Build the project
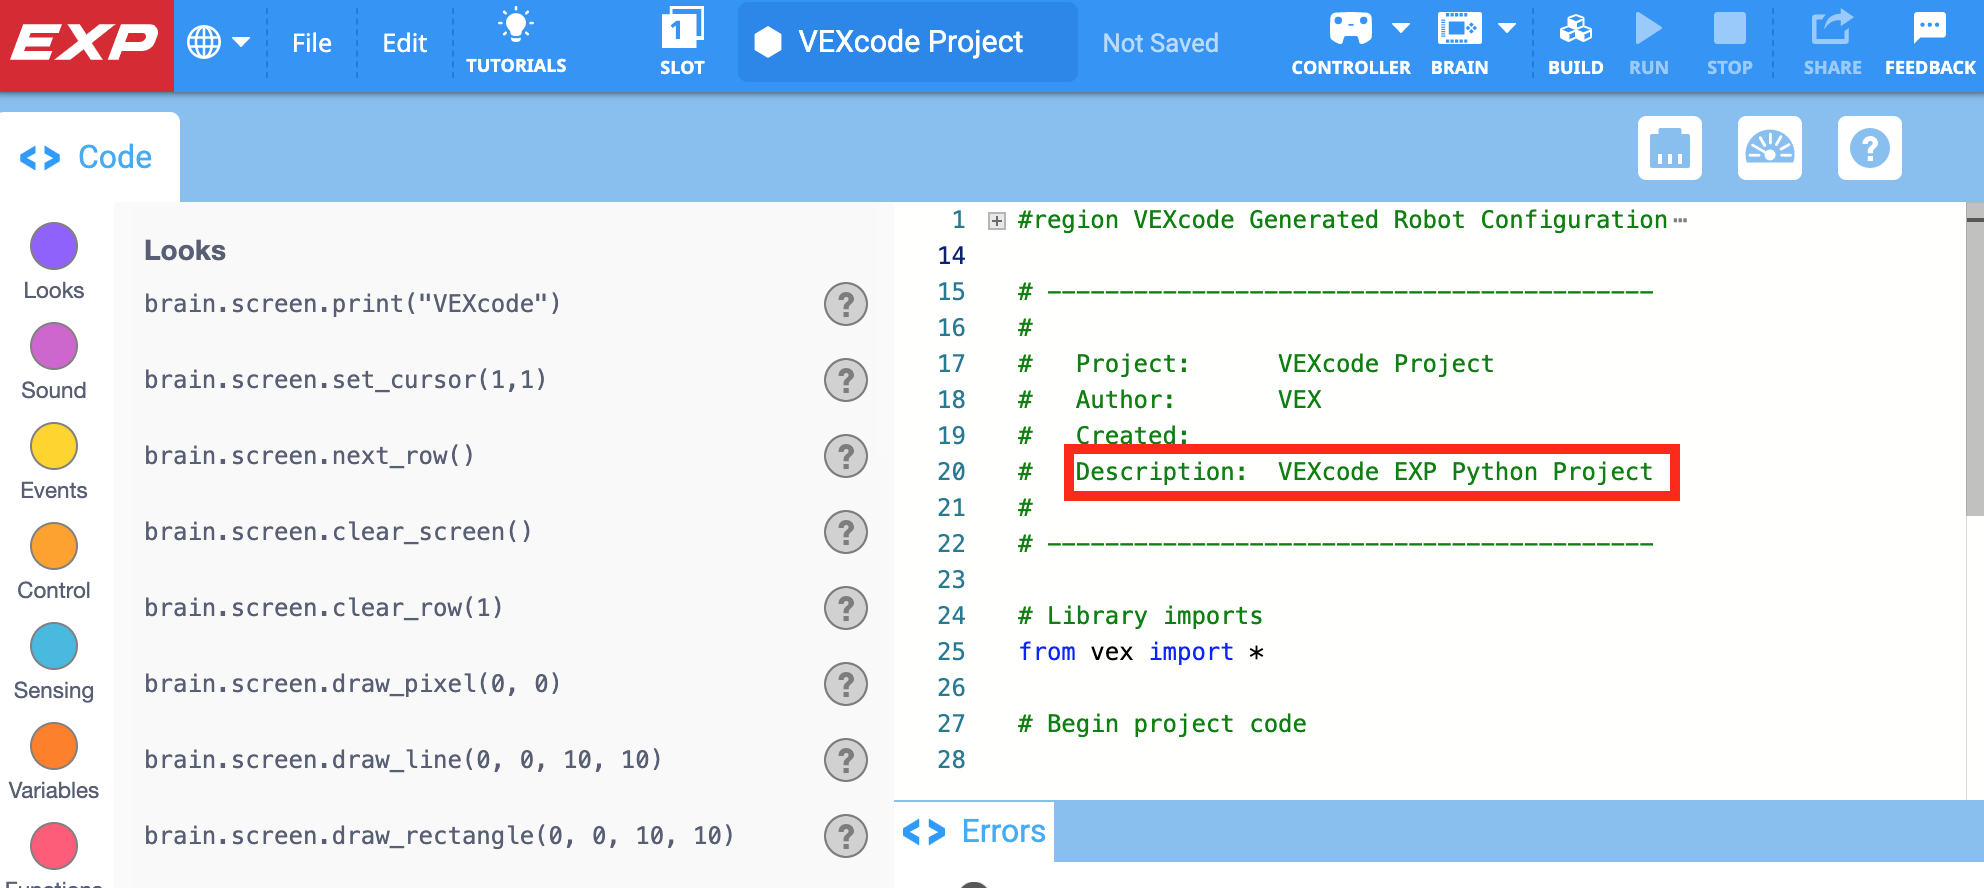1984x888 pixels. pos(1575,40)
